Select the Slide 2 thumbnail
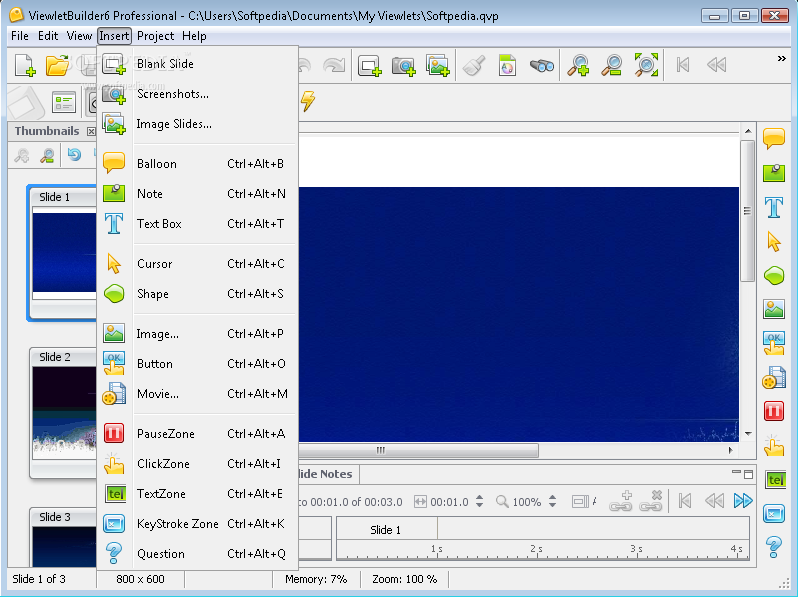This screenshot has height=597, width=798. click(63, 412)
